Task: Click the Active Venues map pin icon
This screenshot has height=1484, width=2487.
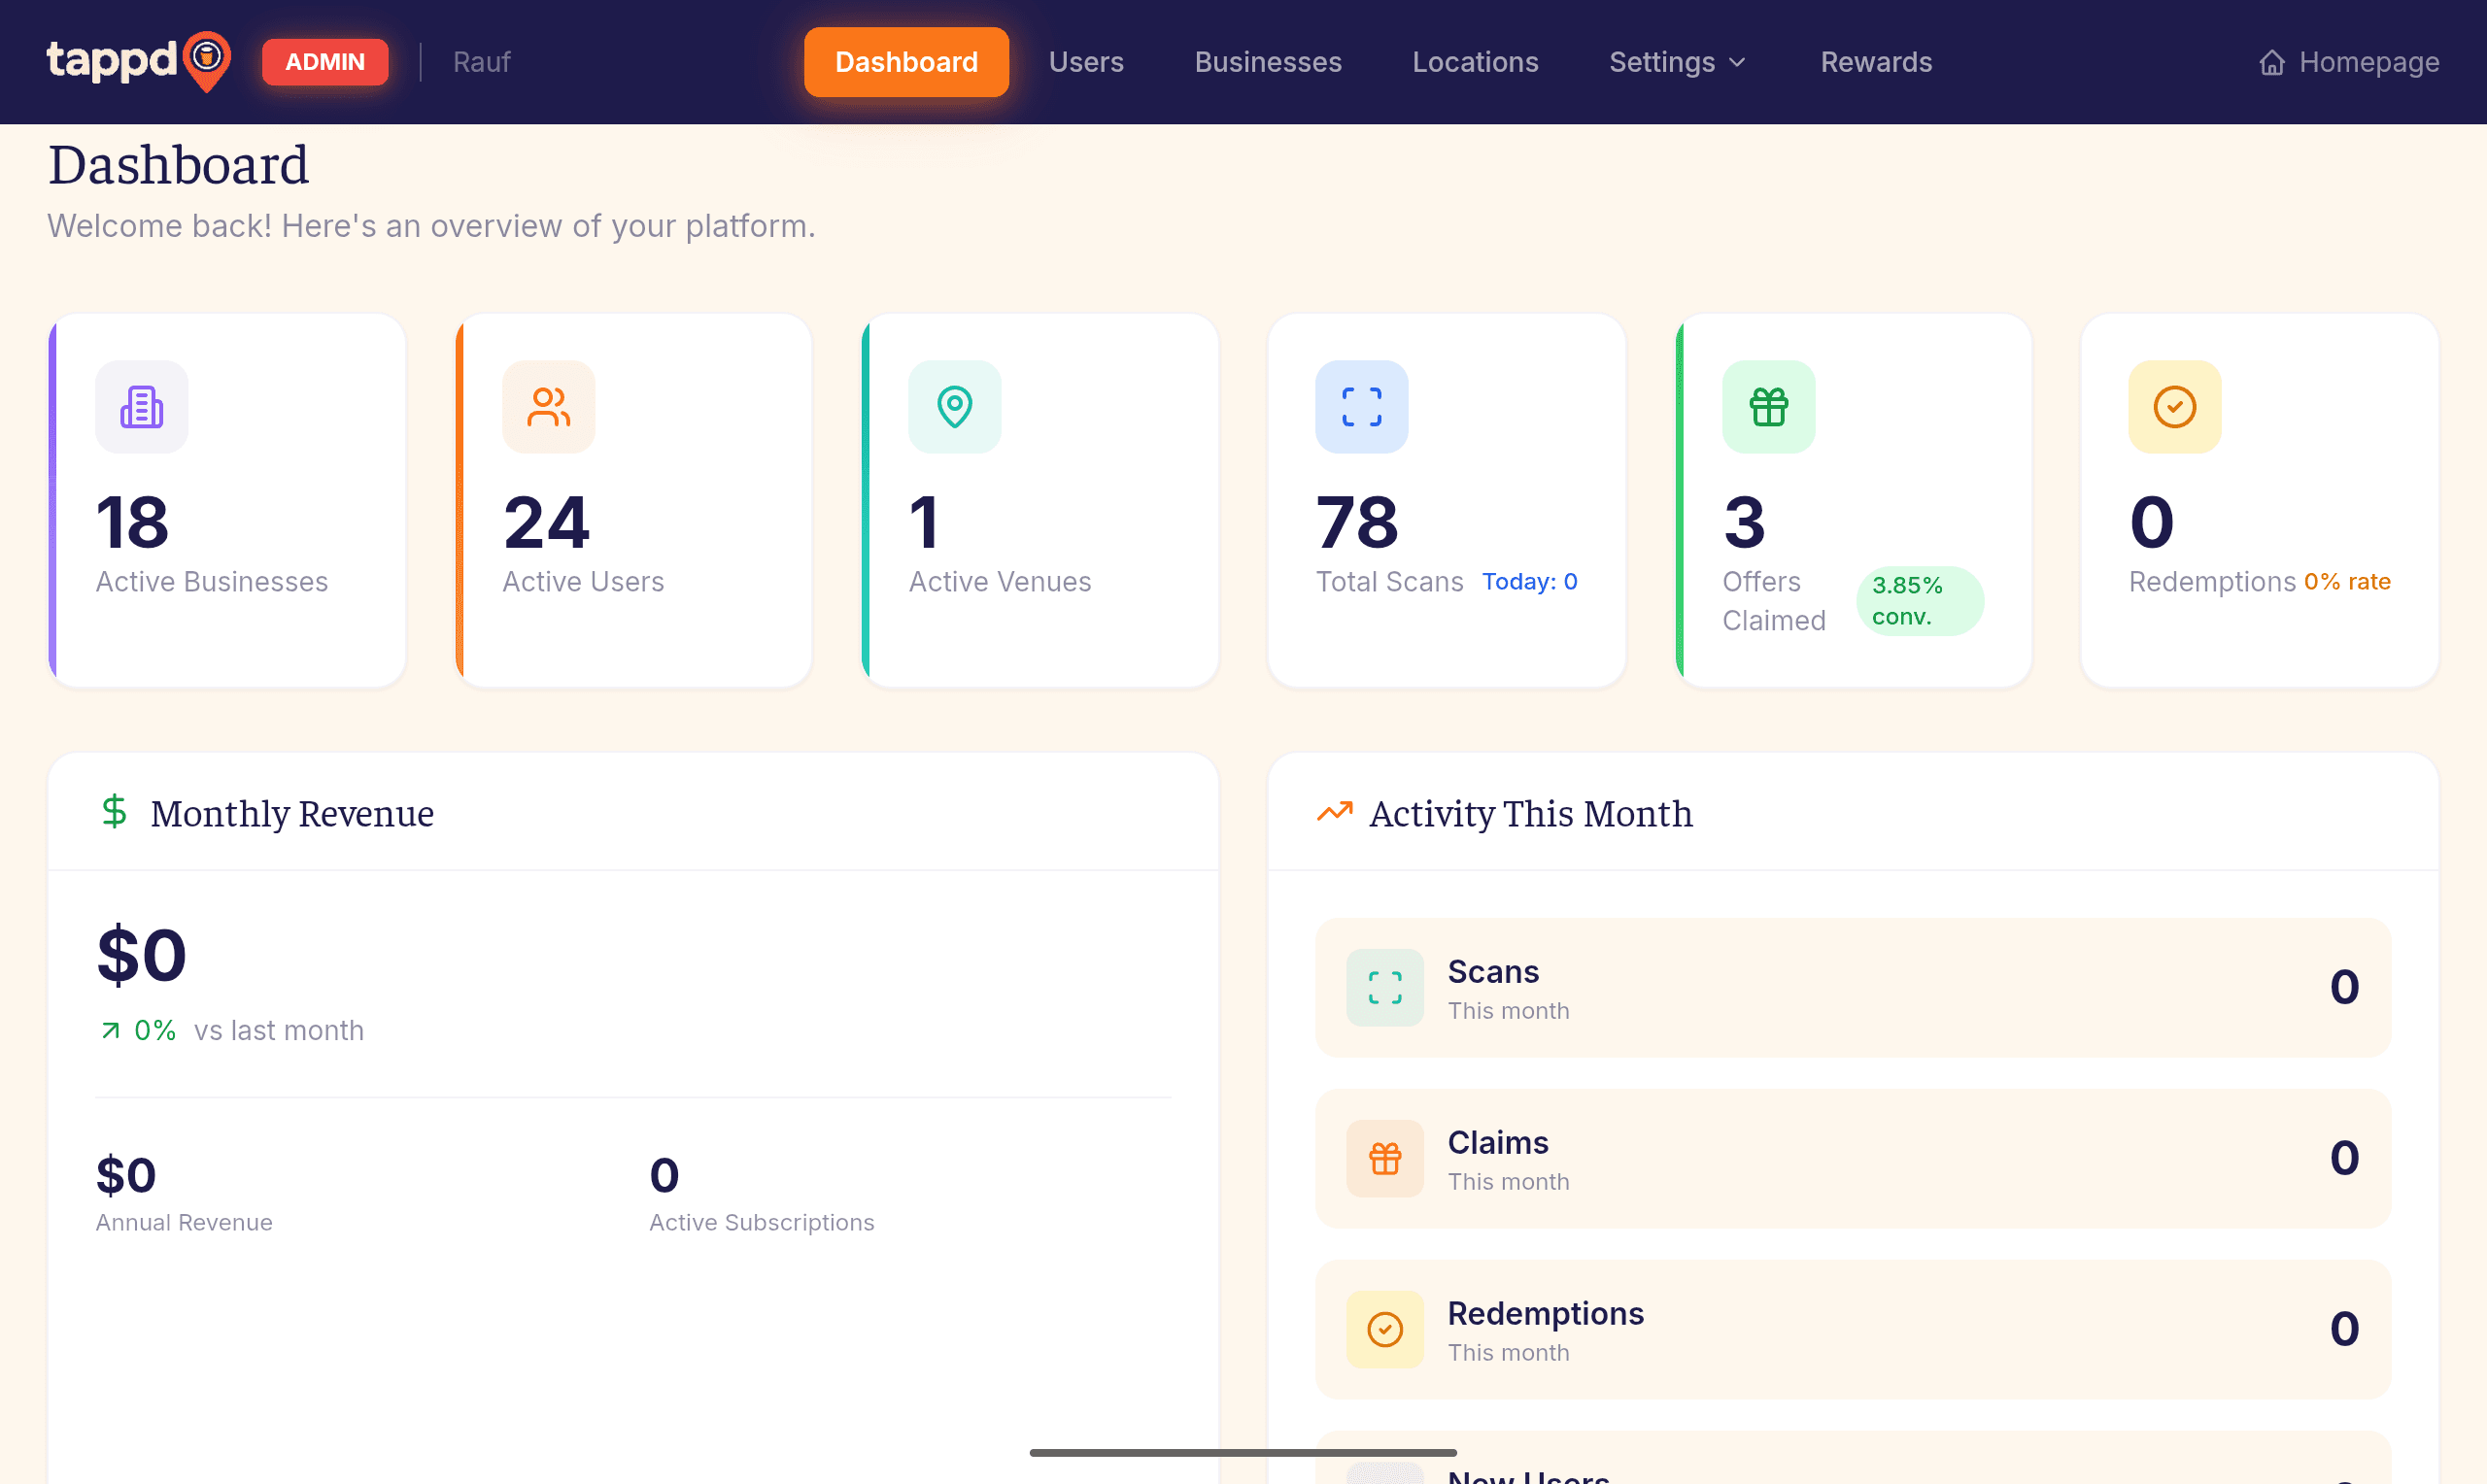Action: click(x=955, y=407)
